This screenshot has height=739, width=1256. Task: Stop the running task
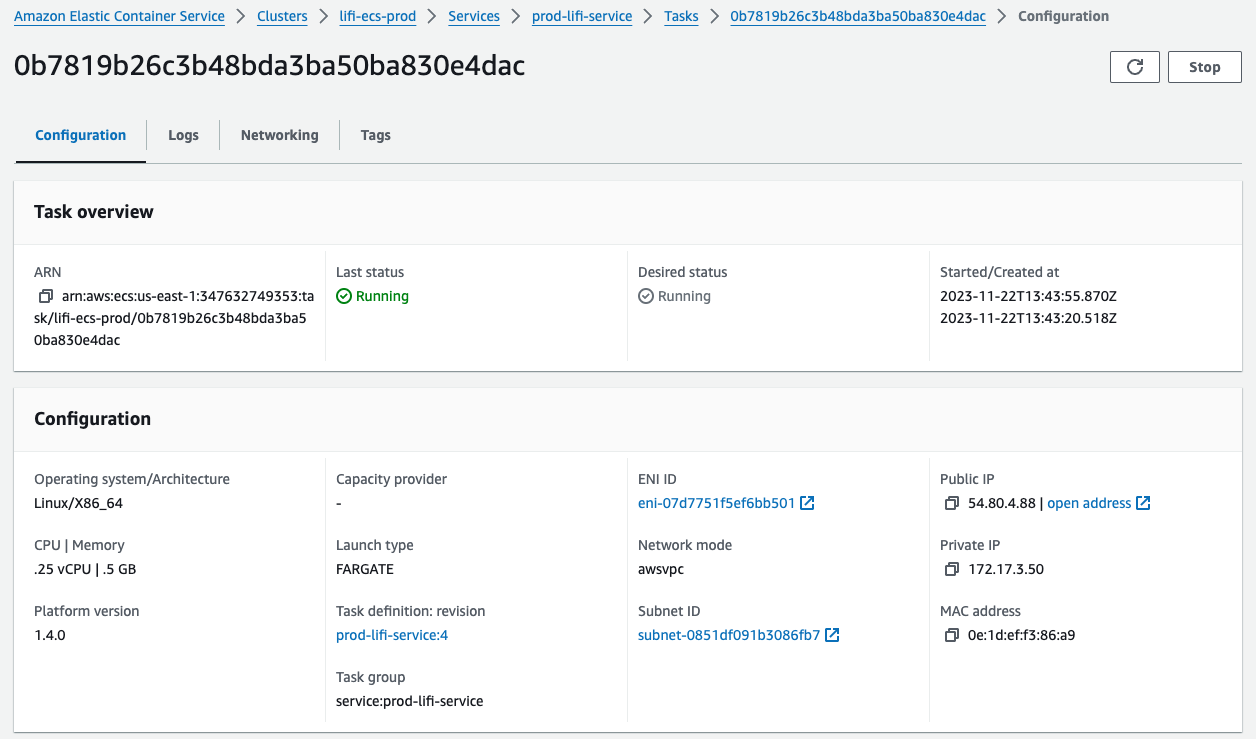point(1204,67)
